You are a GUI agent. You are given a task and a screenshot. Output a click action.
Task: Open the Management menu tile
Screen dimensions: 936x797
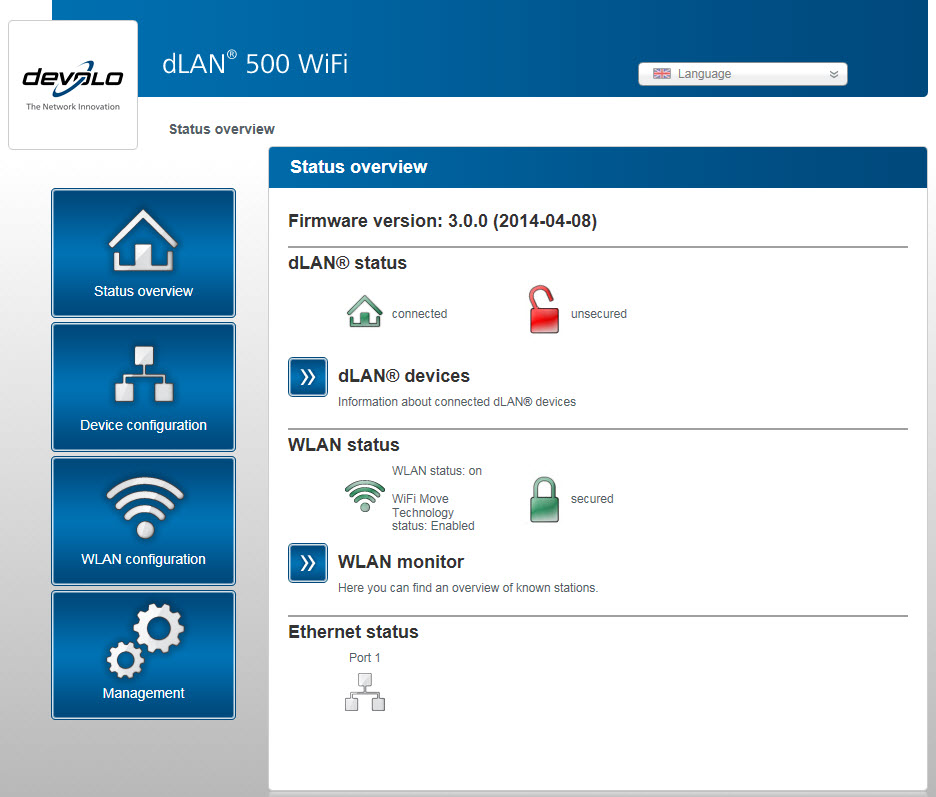[x=143, y=655]
